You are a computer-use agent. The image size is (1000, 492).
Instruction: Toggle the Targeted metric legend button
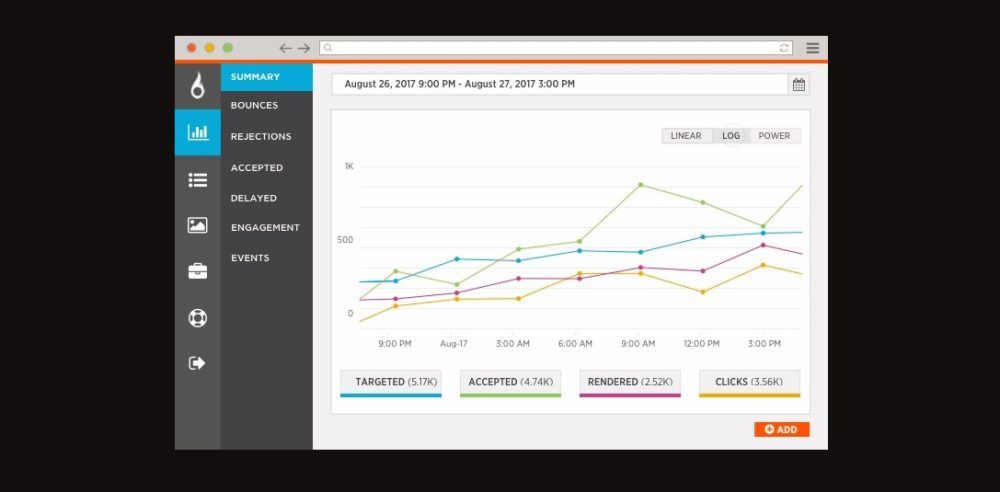pyautogui.click(x=391, y=382)
